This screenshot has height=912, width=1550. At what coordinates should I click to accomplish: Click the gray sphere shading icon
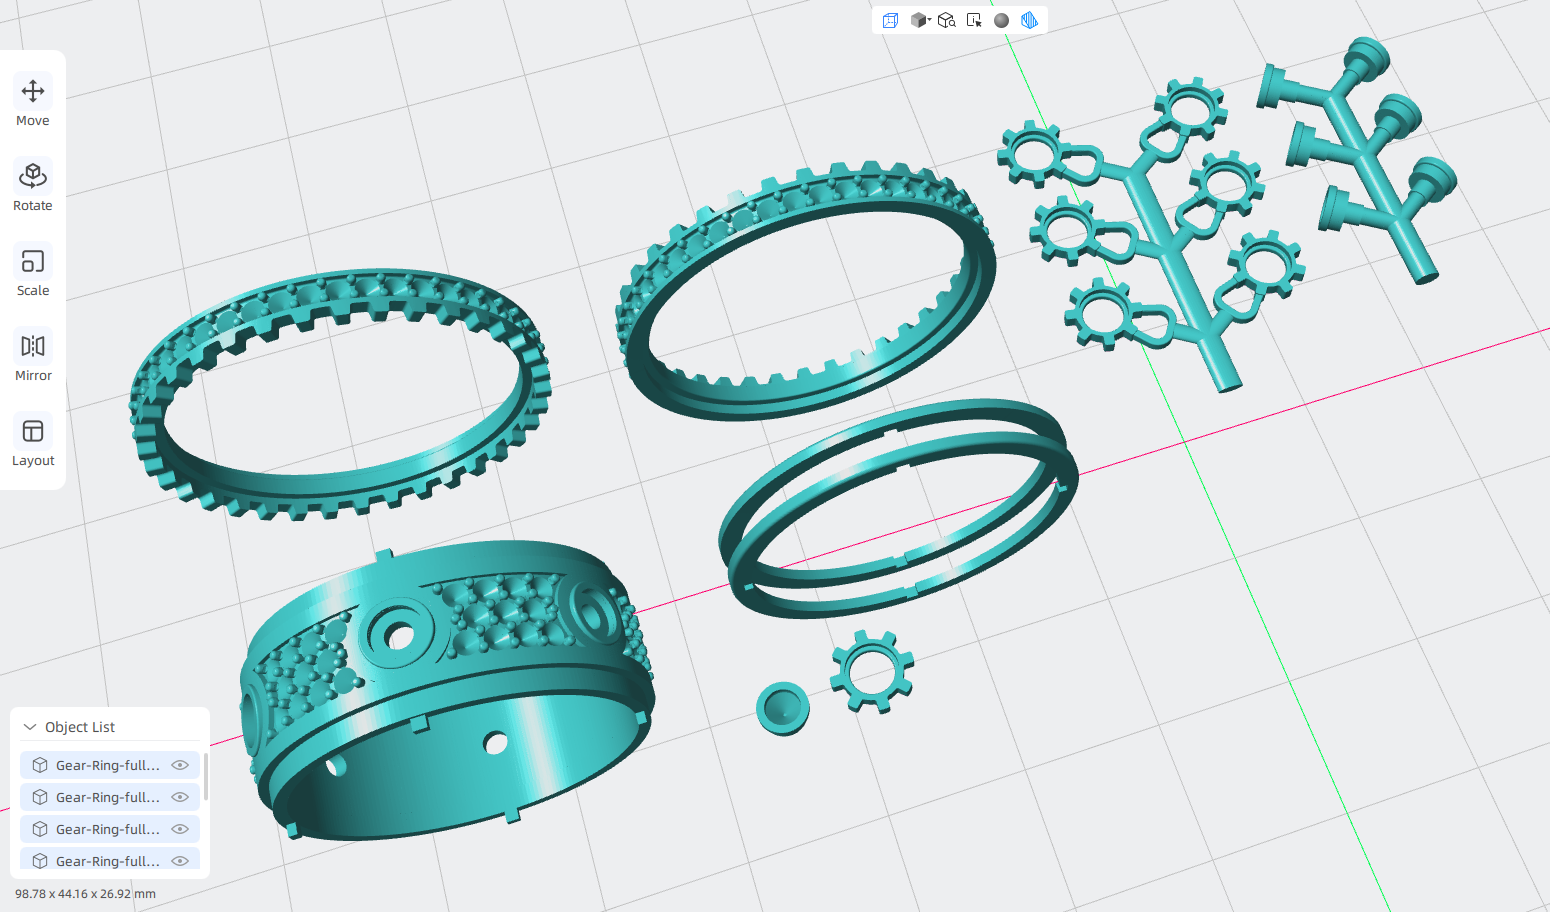1001,20
